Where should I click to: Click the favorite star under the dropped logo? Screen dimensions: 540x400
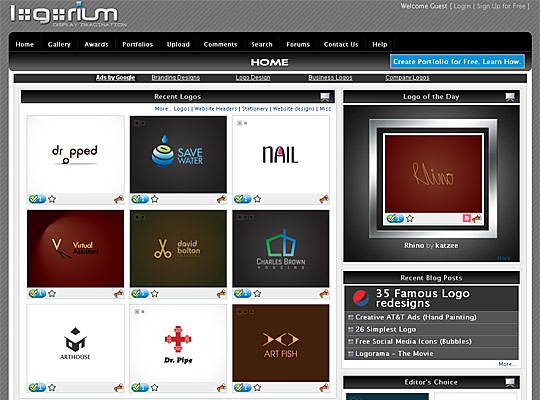pos(52,199)
